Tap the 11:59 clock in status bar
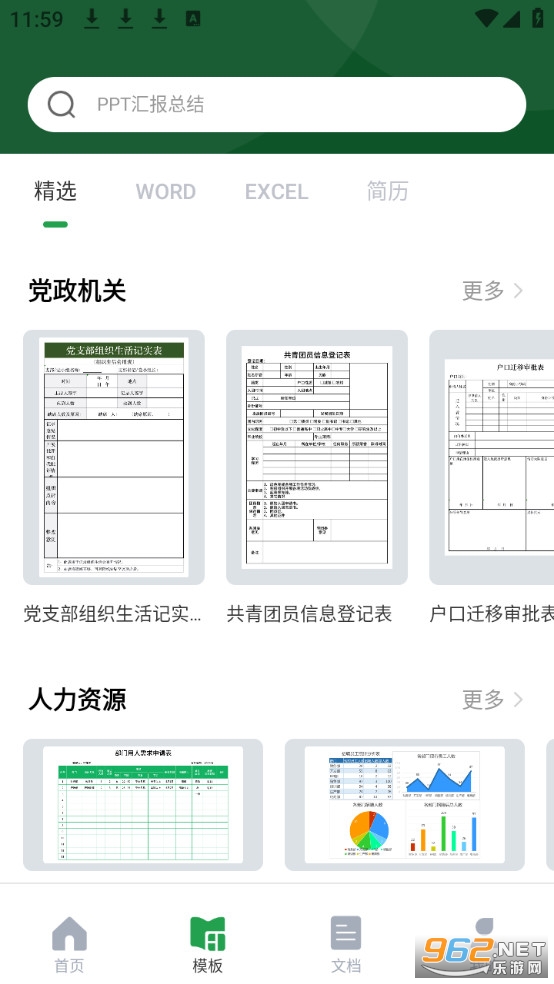 tap(36, 19)
